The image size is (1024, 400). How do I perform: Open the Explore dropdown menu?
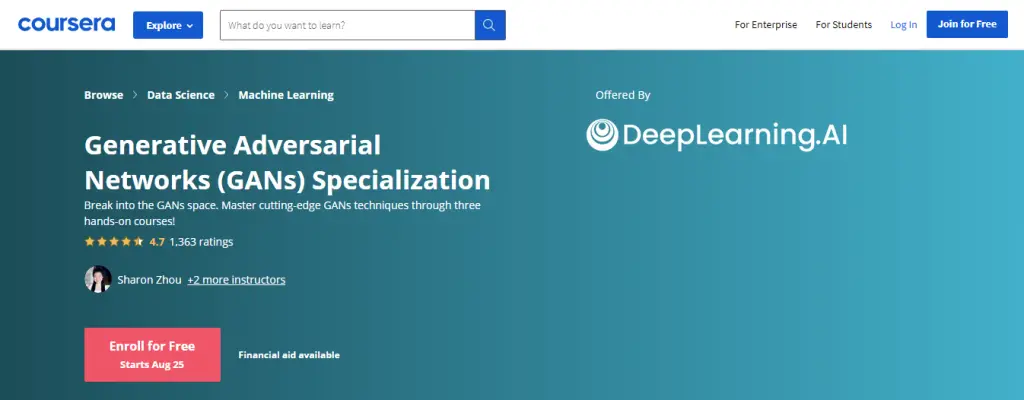[168, 25]
